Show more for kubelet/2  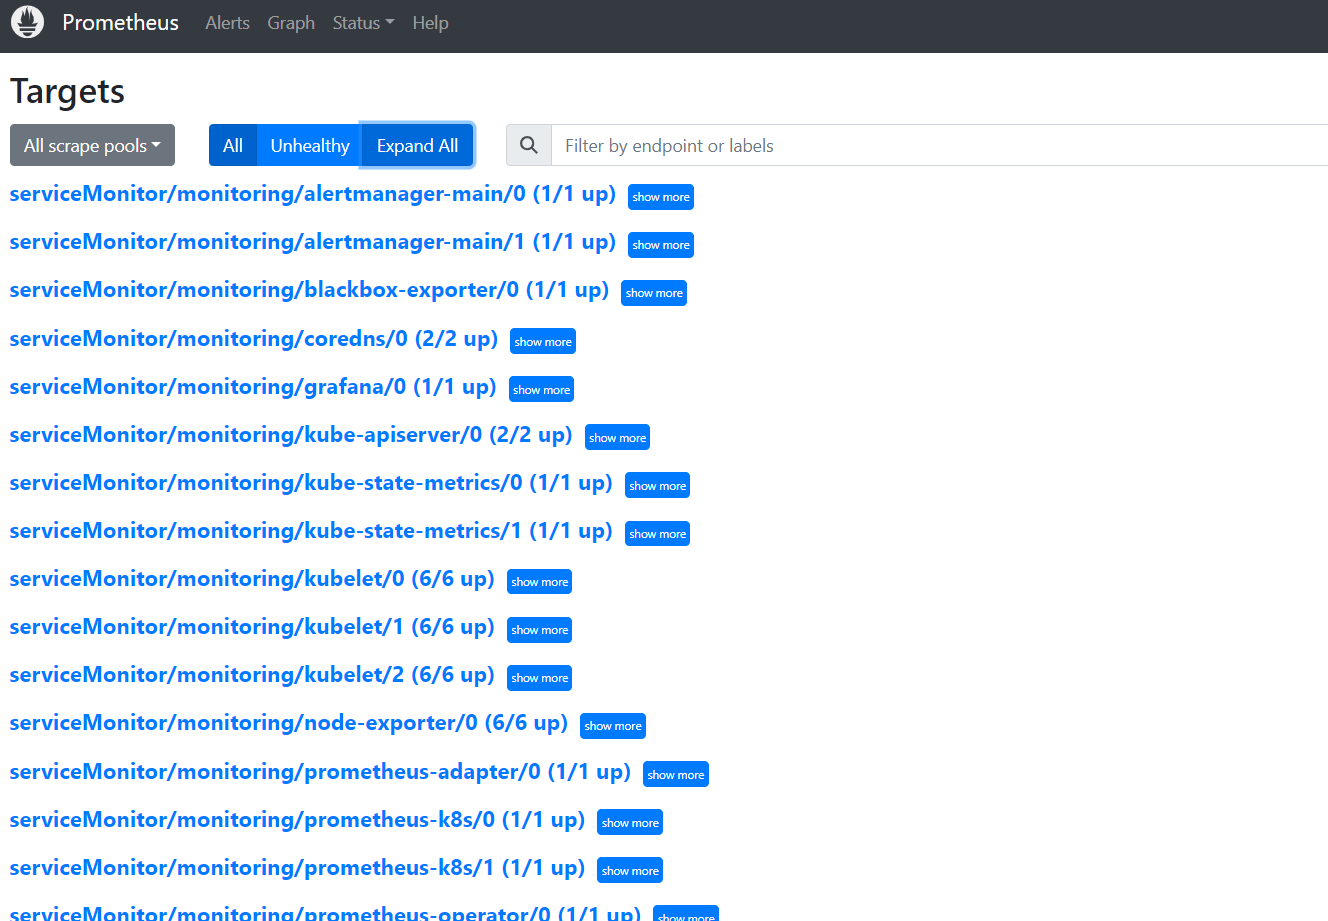pyautogui.click(x=540, y=677)
